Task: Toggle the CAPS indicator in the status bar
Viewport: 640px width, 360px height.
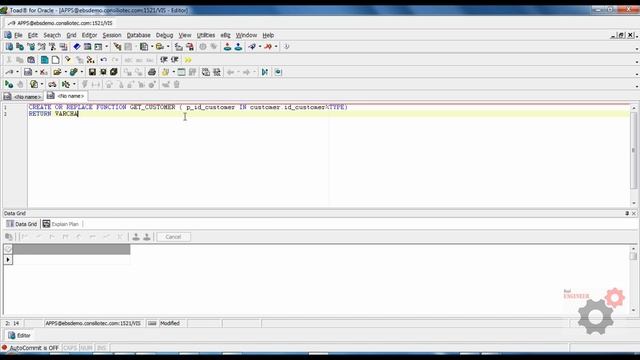Action: pyautogui.click(x=70, y=348)
